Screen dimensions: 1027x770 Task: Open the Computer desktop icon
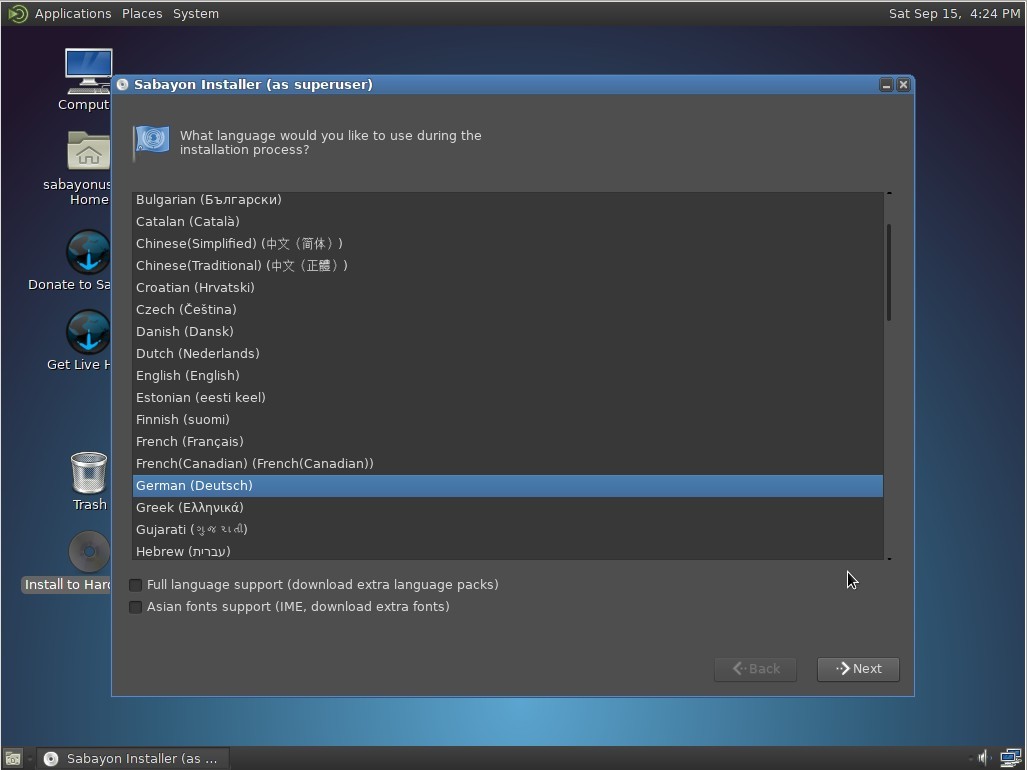click(x=88, y=71)
